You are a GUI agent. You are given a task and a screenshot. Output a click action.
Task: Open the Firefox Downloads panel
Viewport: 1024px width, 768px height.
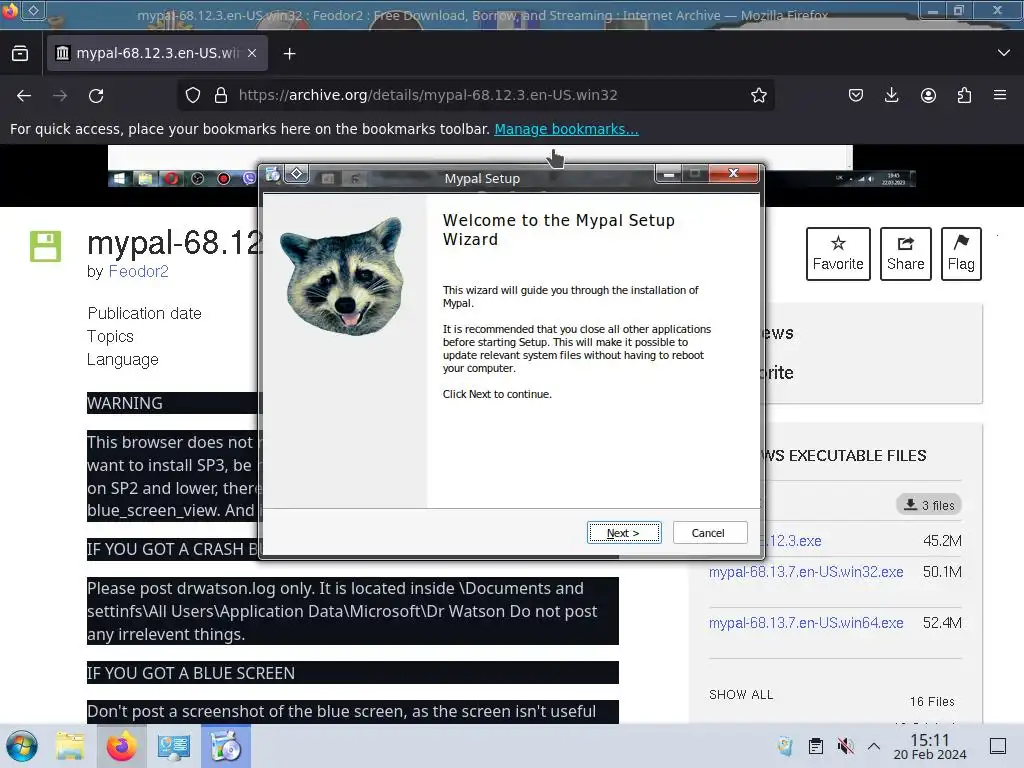pos(891,95)
